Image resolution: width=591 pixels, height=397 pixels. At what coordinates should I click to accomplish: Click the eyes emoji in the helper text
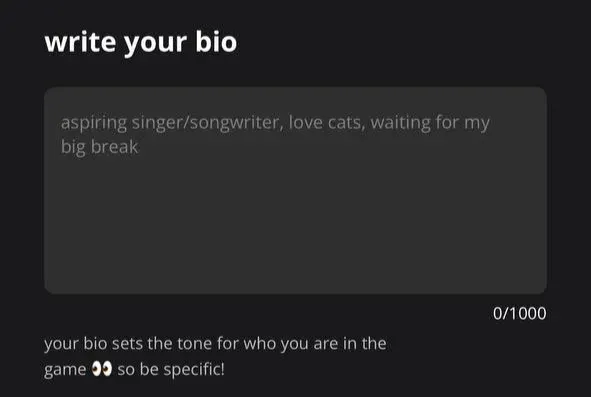click(102, 369)
